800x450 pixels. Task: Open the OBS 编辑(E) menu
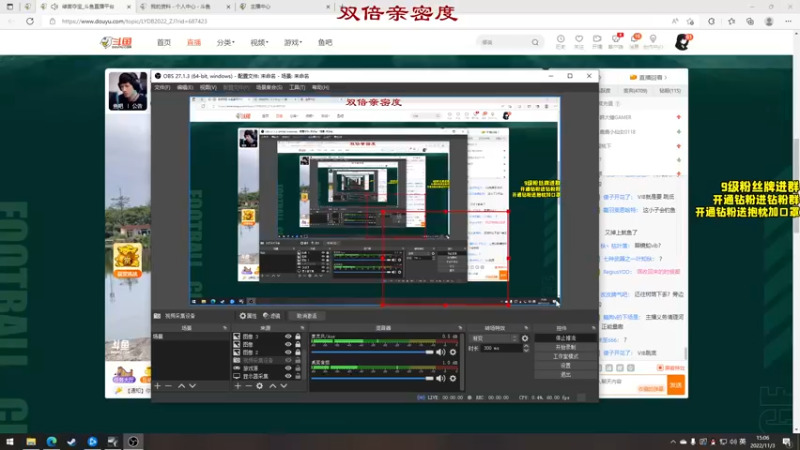(x=185, y=88)
